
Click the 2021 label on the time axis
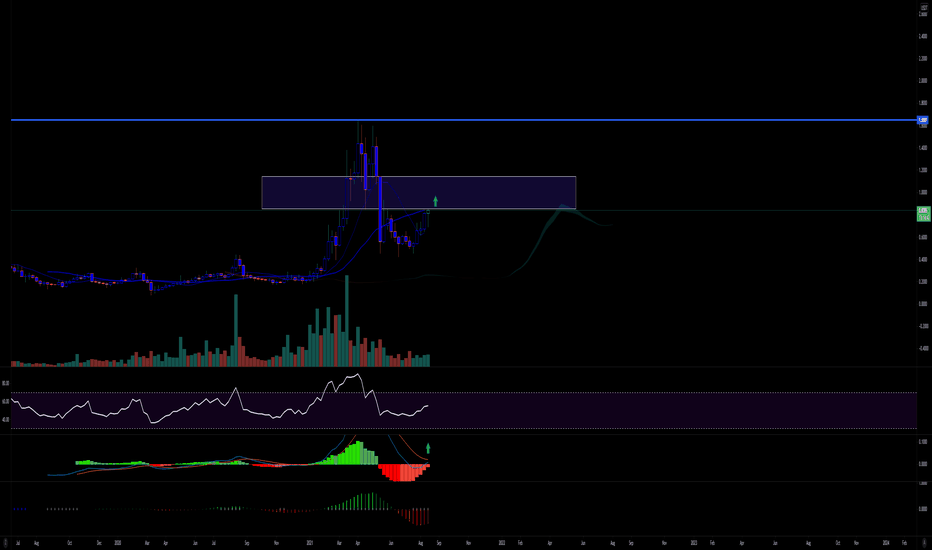[310, 543]
